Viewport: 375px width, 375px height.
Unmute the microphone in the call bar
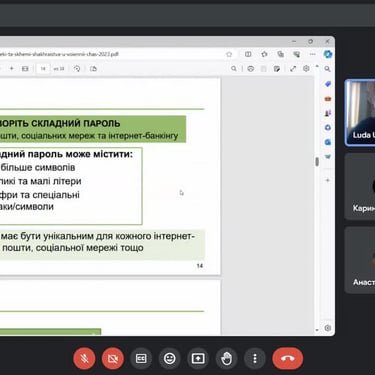click(84, 359)
